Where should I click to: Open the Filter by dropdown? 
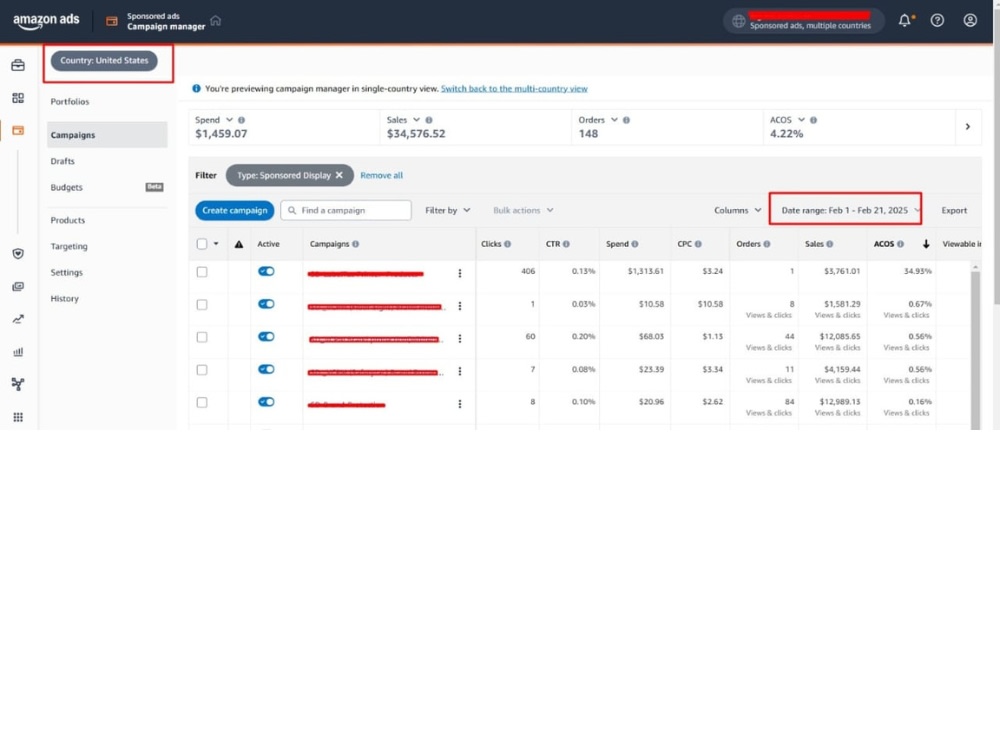coord(448,210)
